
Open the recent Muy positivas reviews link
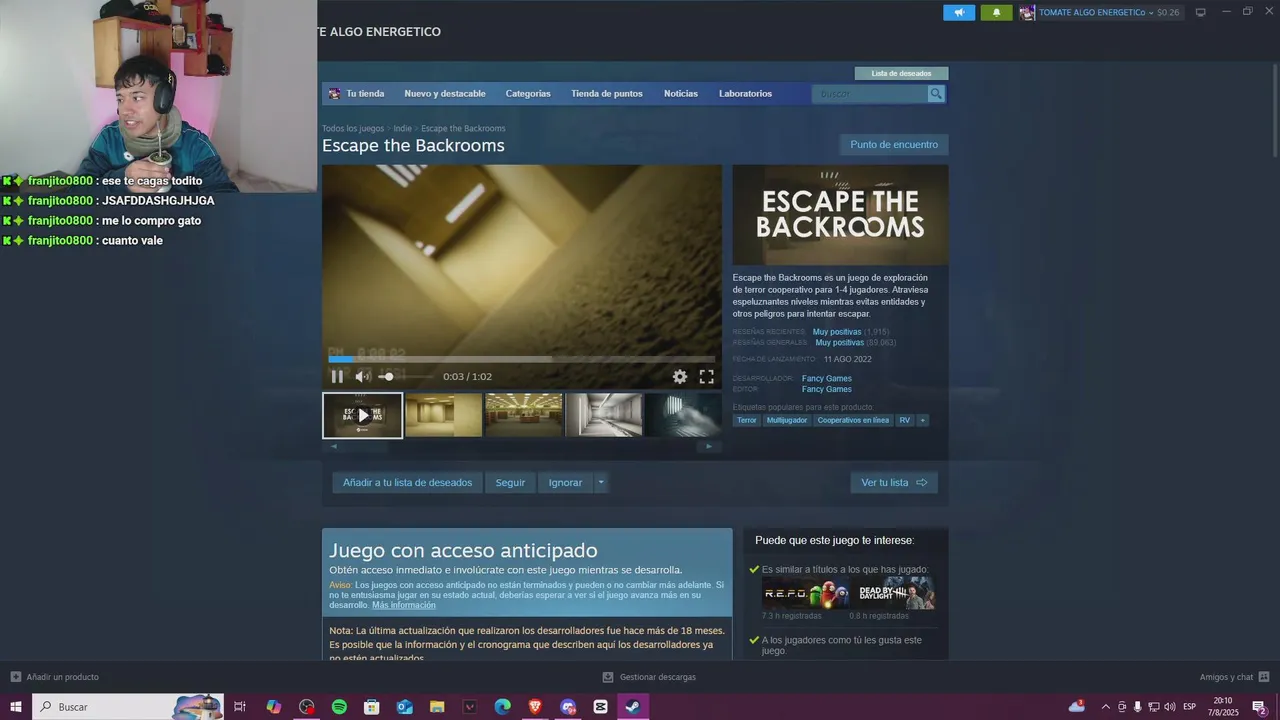(x=837, y=332)
